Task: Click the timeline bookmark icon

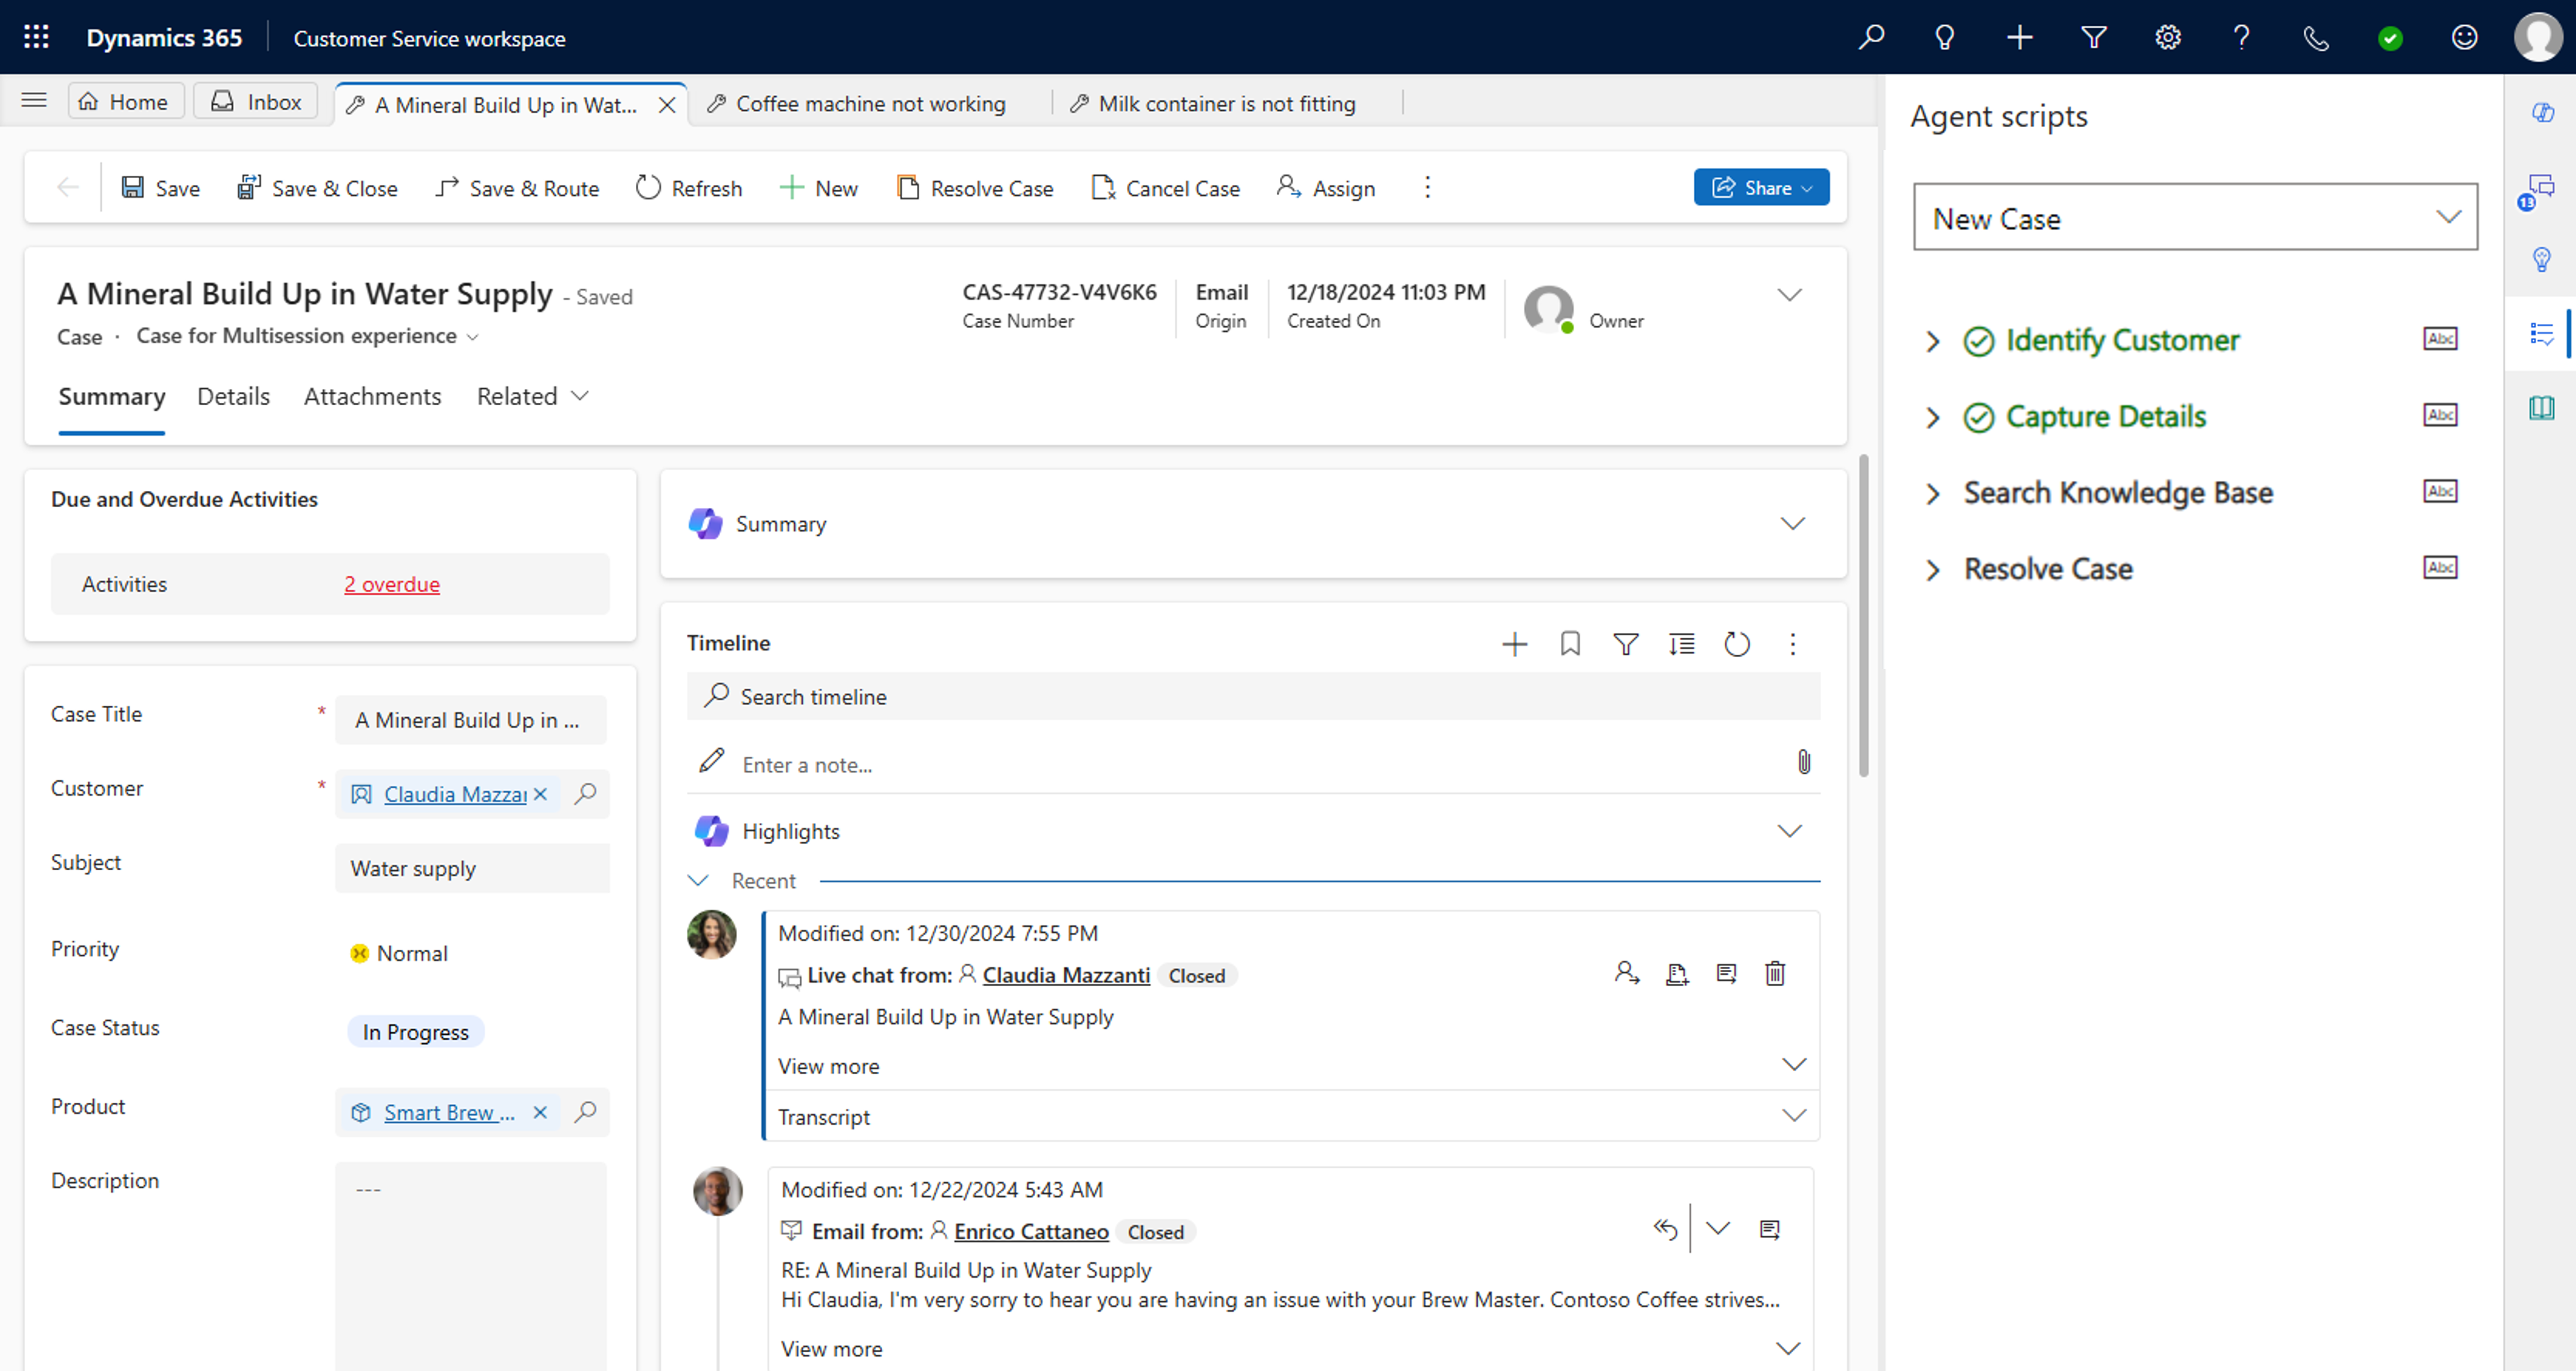Action: coord(1570,644)
